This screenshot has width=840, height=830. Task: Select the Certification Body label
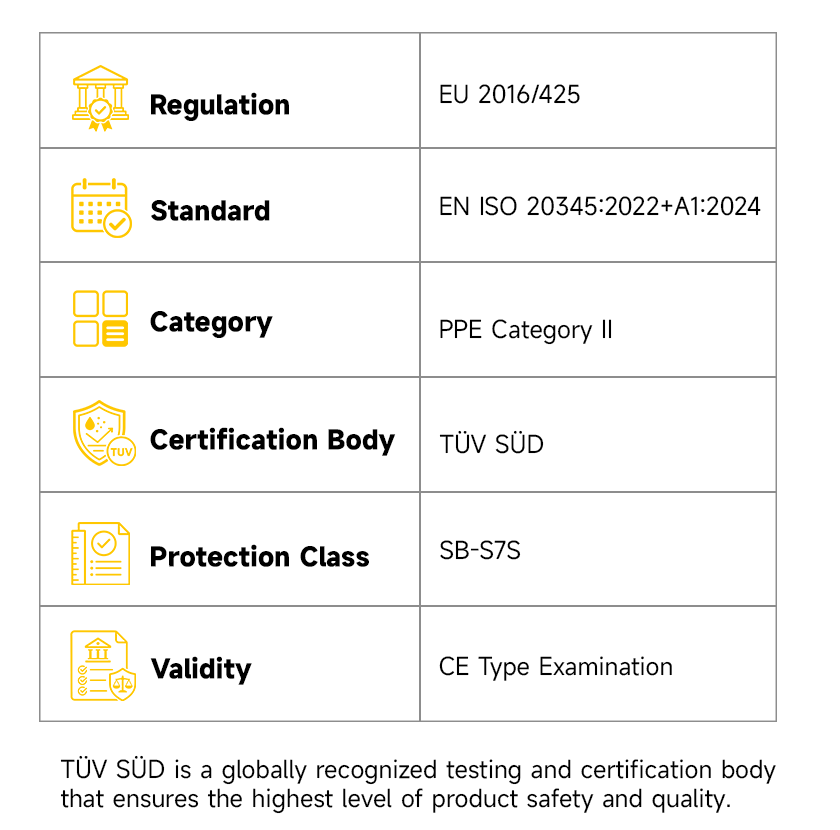(272, 440)
